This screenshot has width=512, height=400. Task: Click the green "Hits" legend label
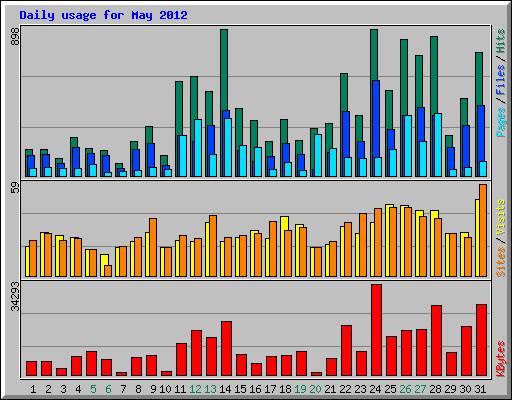[x=500, y=41]
